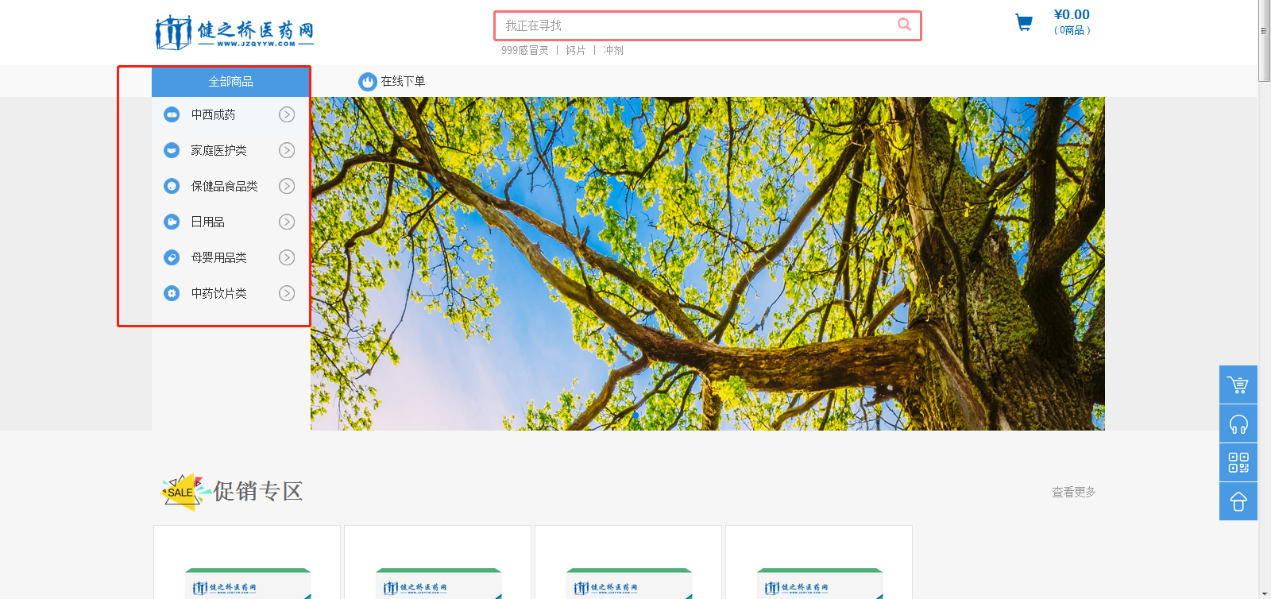Expand the 中药饮片类 category arrow

[x=287, y=293]
